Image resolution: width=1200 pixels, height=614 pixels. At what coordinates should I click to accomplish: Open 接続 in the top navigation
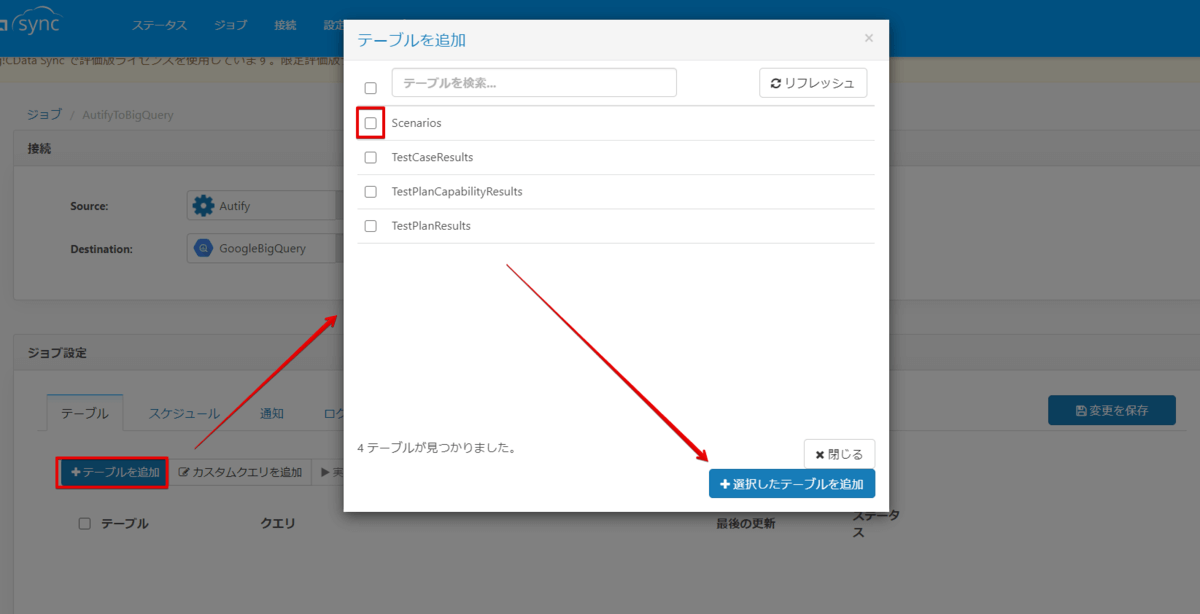click(285, 25)
